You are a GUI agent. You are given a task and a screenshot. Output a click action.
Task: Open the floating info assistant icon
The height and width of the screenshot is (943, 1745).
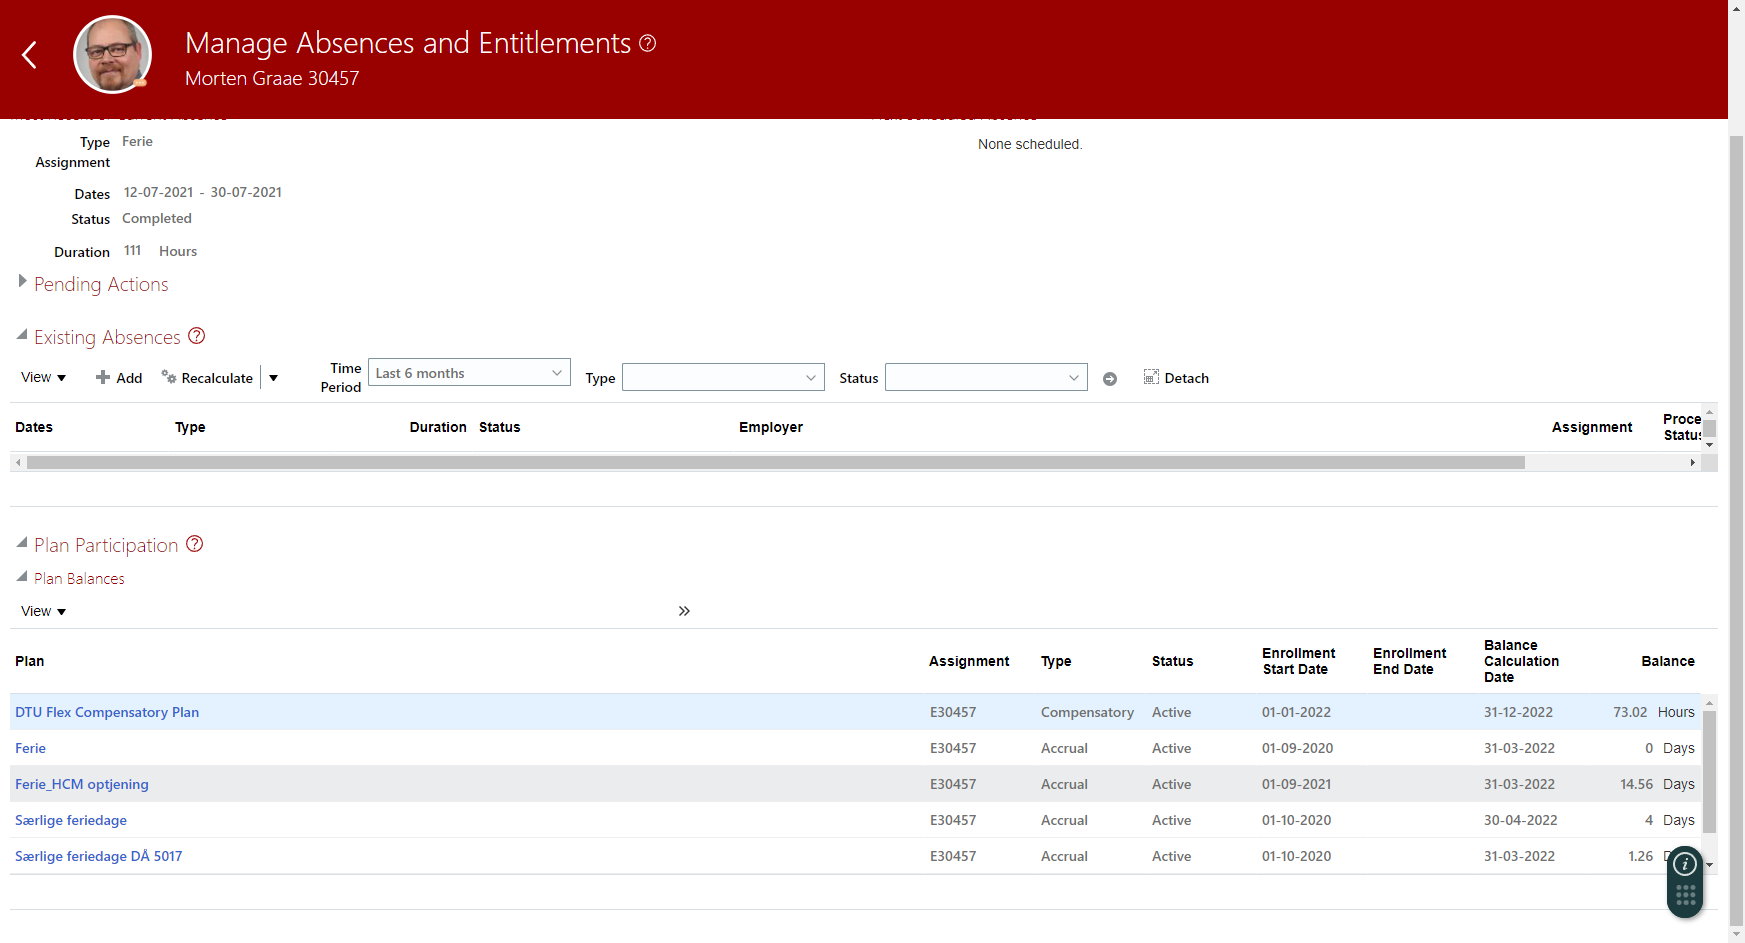tap(1685, 865)
